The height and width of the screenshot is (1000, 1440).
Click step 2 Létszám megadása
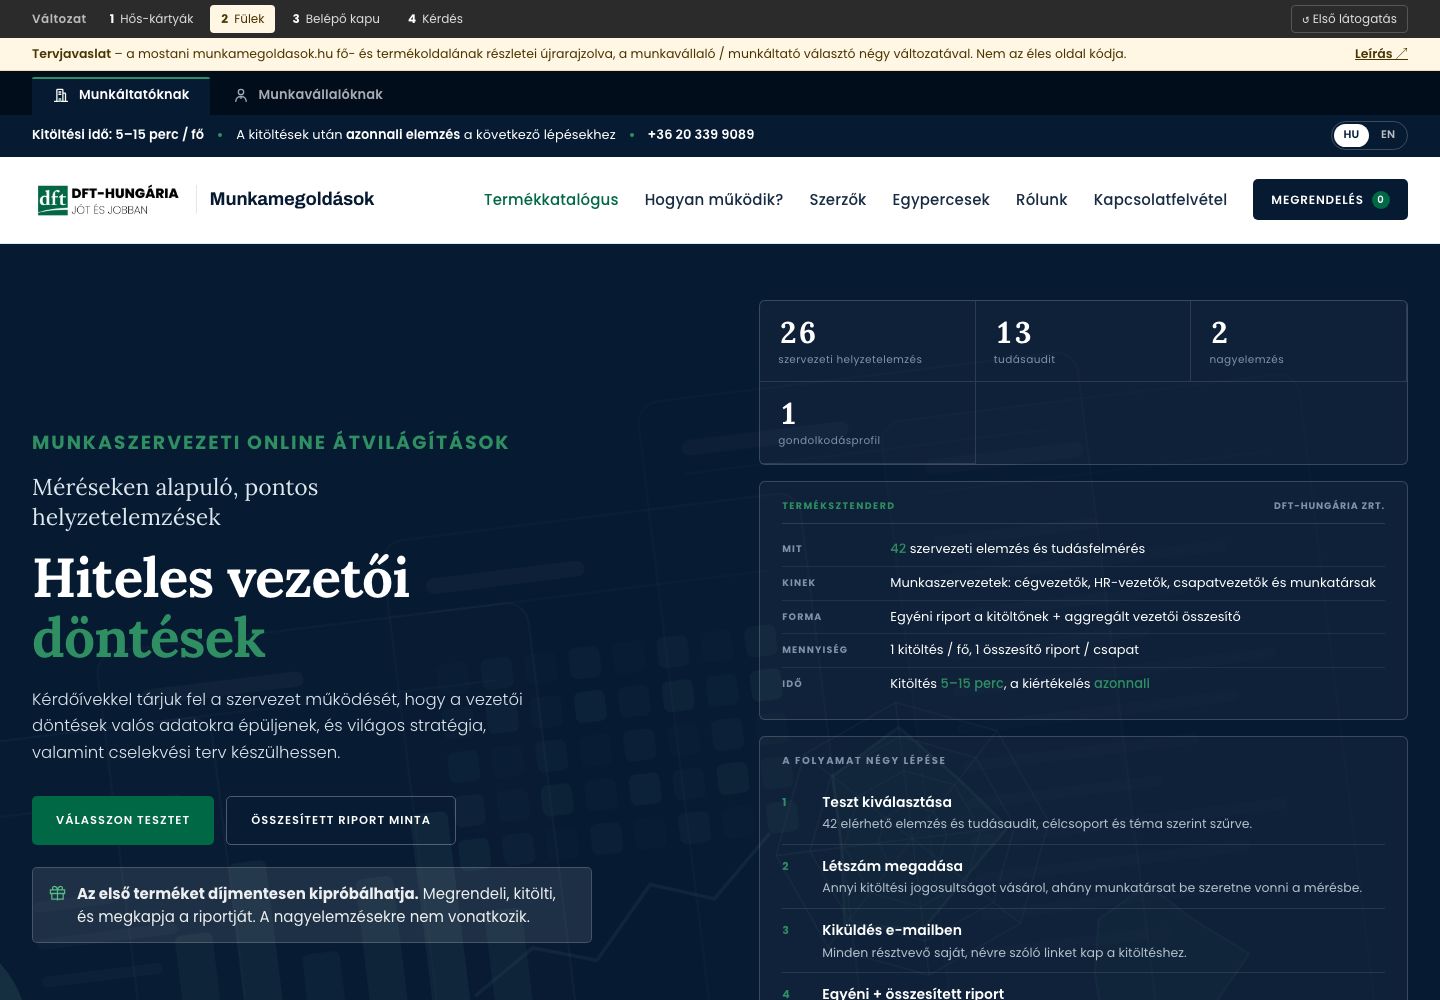(1083, 876)
